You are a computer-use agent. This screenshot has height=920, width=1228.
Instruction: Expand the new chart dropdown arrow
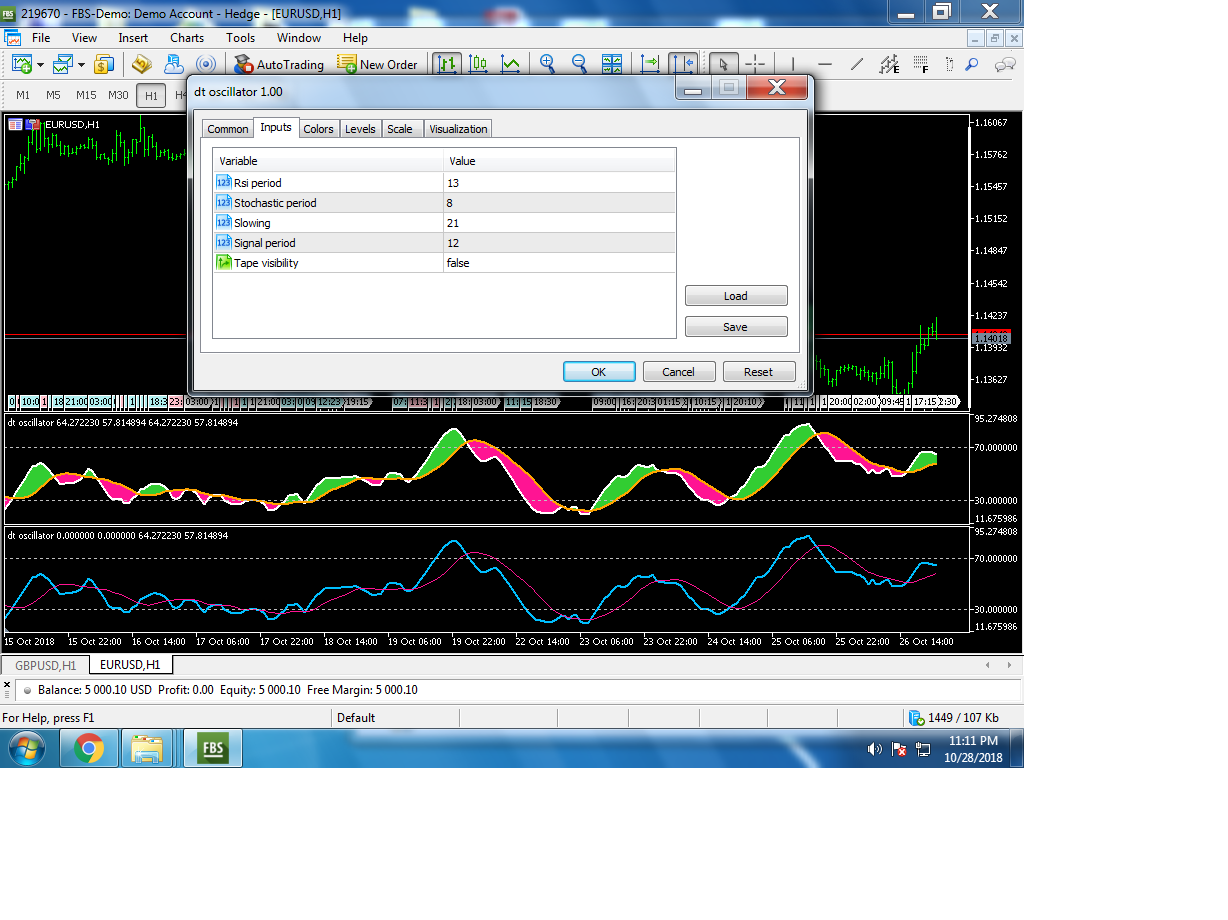tap(40, 65)
